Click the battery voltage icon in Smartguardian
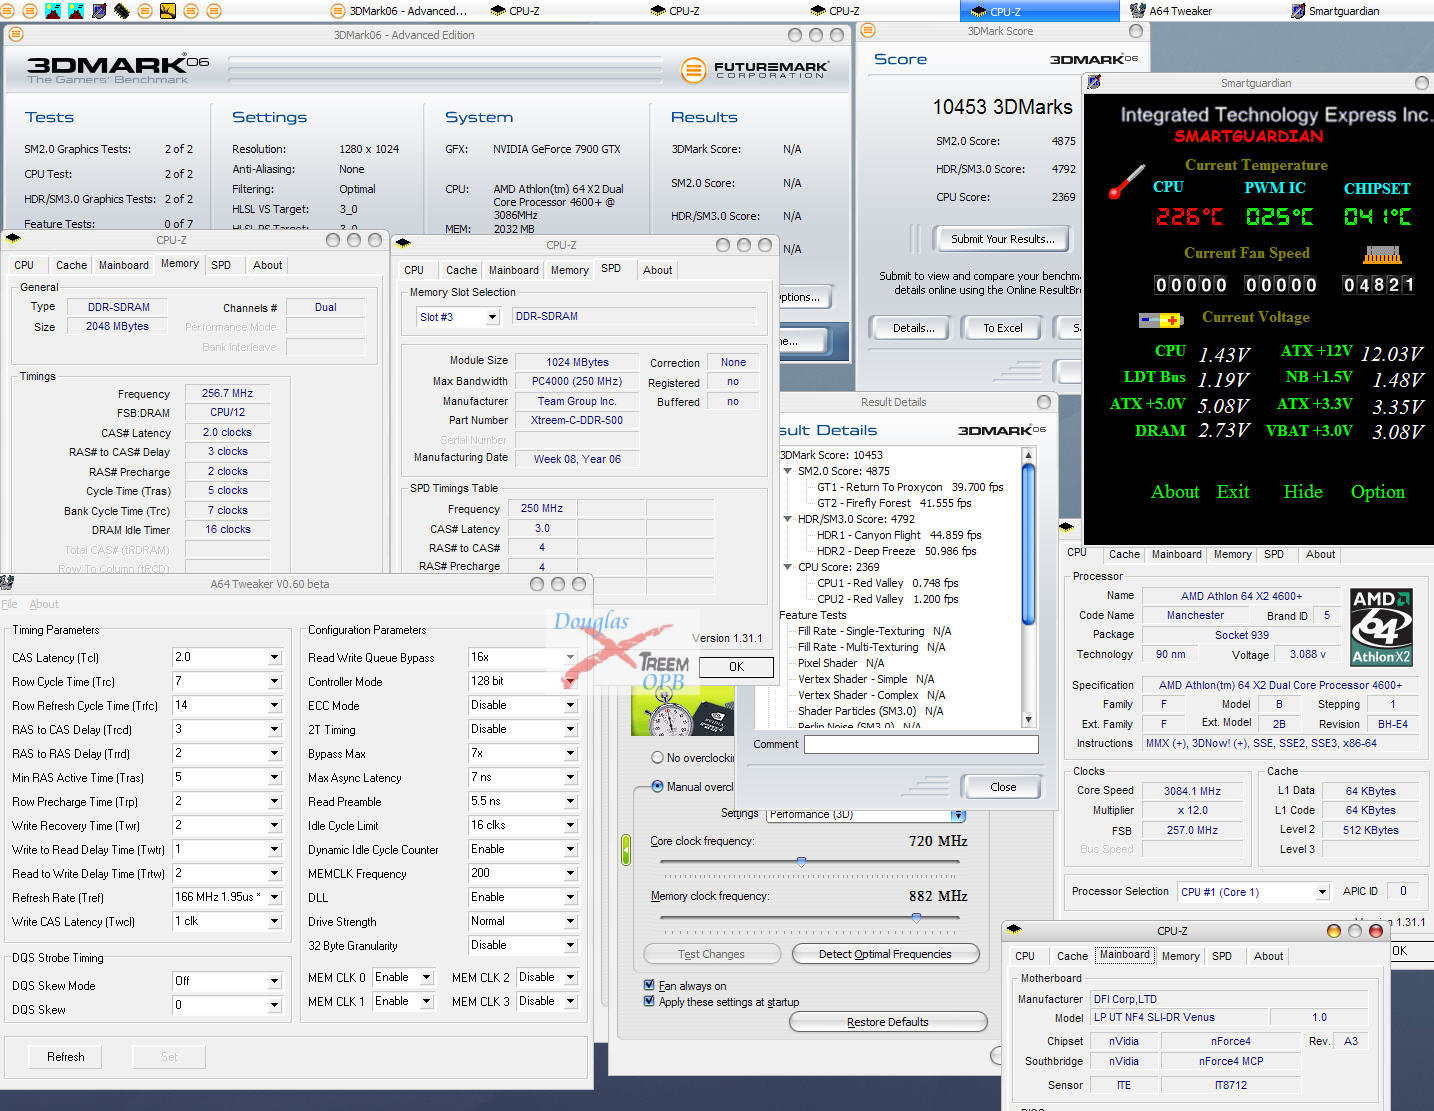The width and height of the screenshot is (1434, 1111). pyautogui.click(x=1161, y=320)
